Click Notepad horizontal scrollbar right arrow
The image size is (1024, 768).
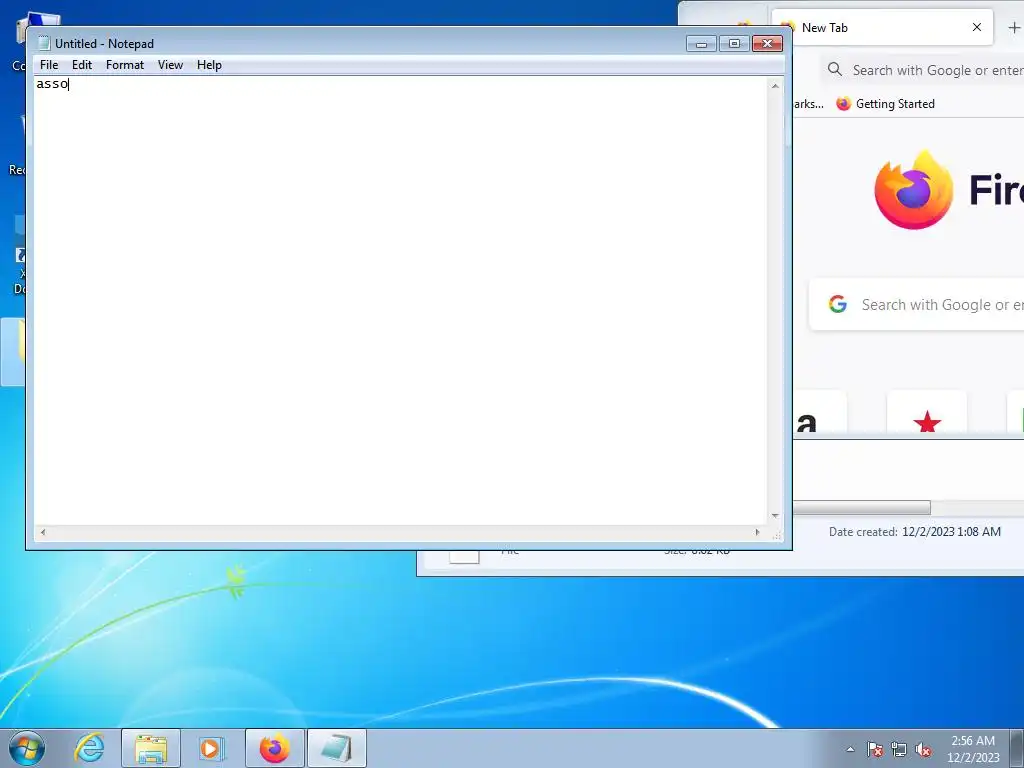coord(758,532)
